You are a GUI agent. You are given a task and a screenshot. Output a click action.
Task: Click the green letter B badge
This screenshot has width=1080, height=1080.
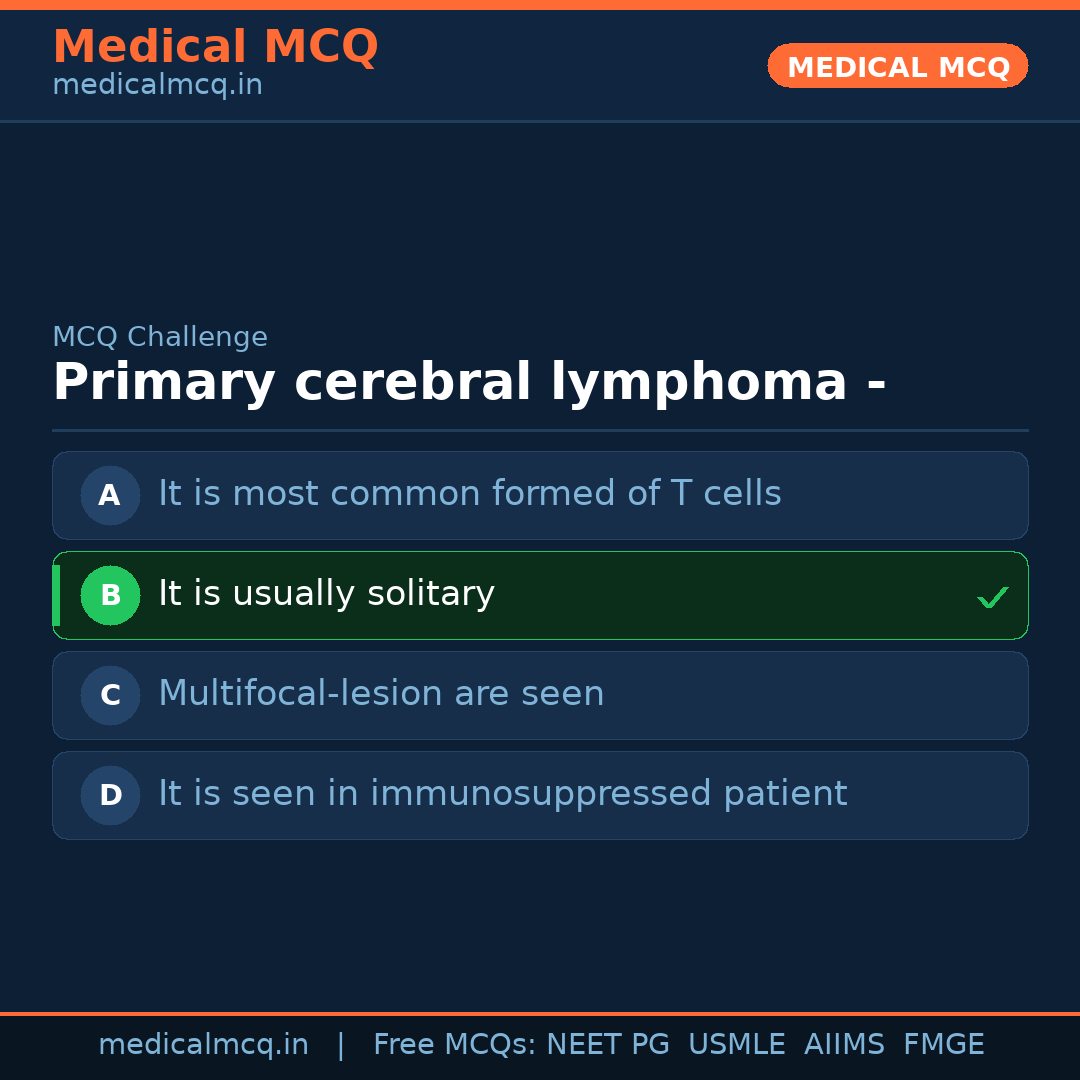(110, 595)
